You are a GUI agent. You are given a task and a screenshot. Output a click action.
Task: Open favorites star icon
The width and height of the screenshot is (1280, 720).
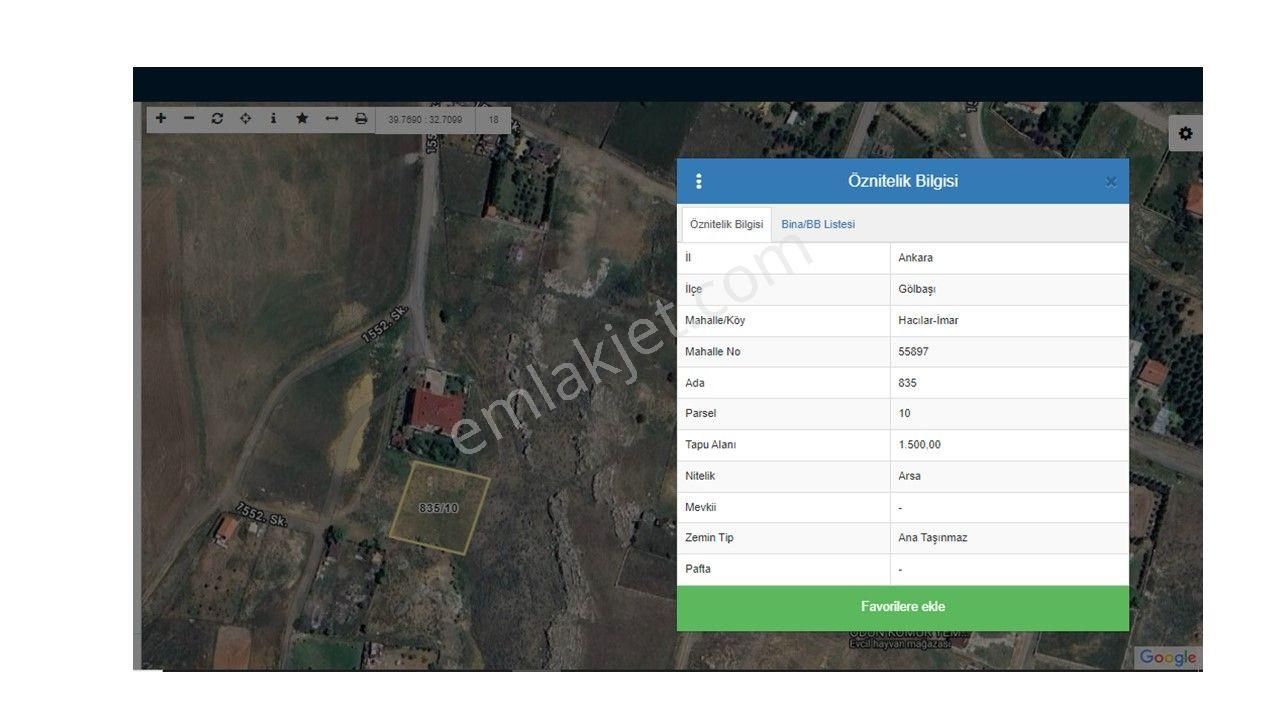[x=302, y=119]
